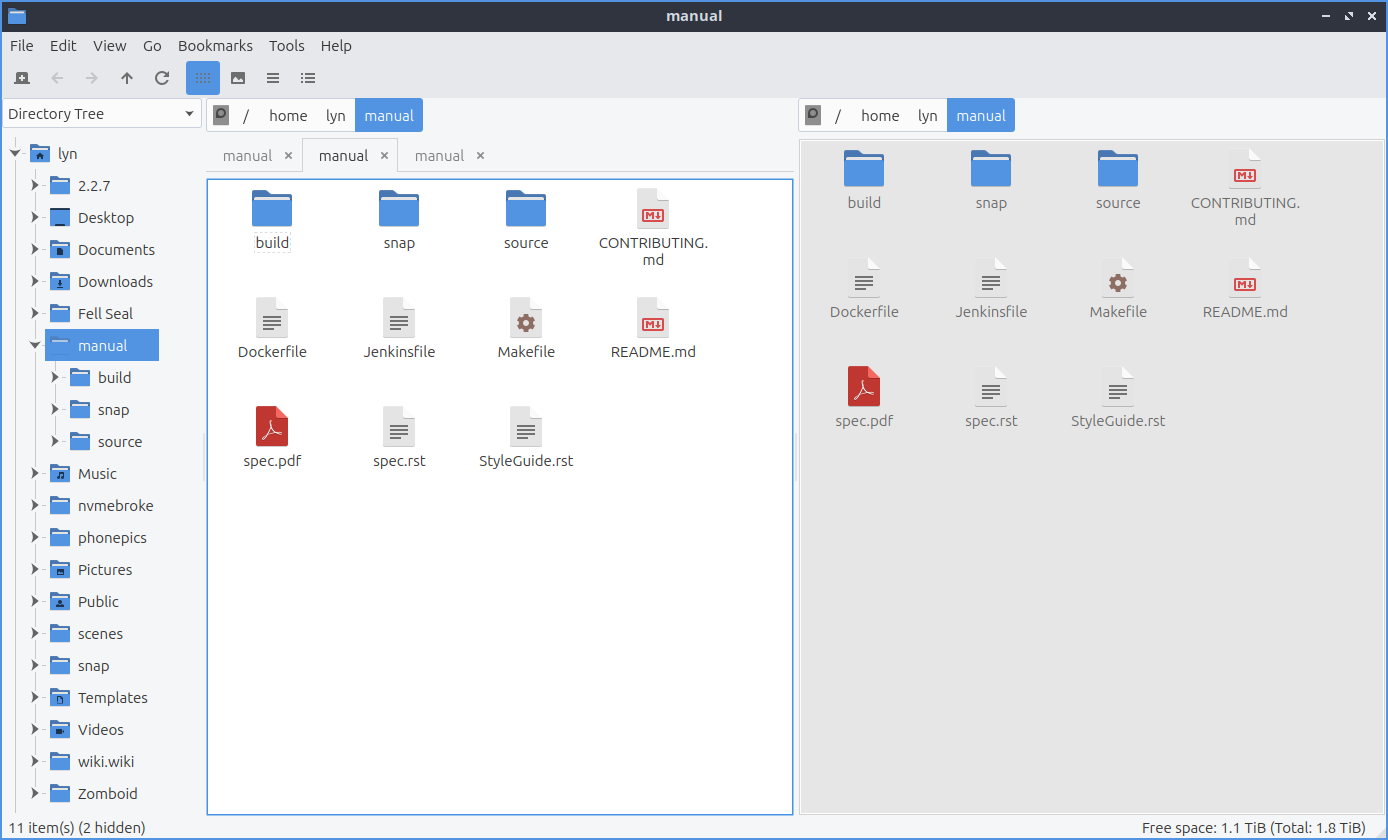The image size is (1388, 840).
Task: Click the home segment in left path bar
Action: [x=288, y=116]
